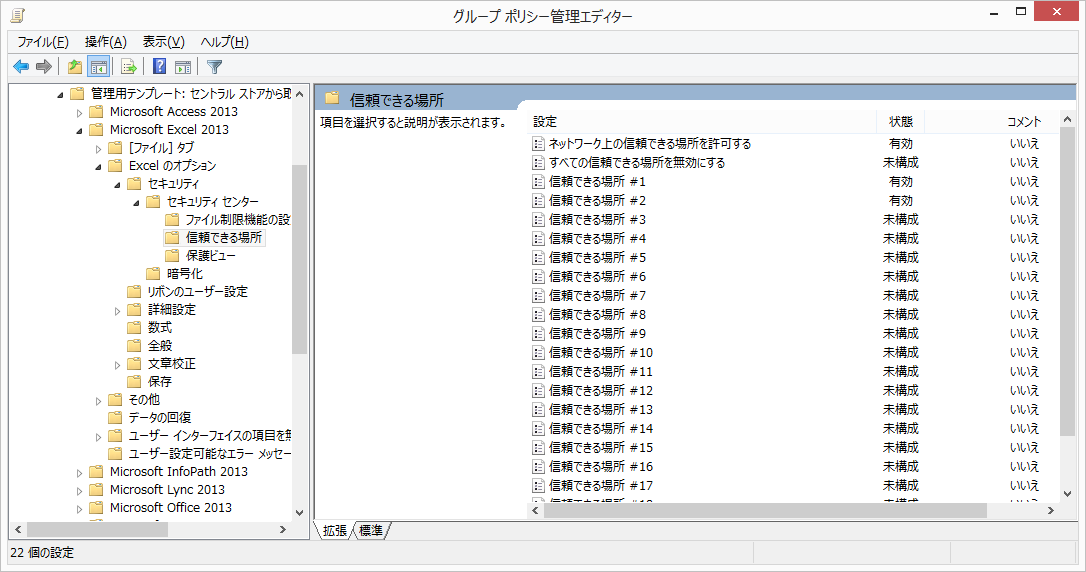1086x572 pixels.
Task: Switch to the 標準 tab
Action: 371,530
